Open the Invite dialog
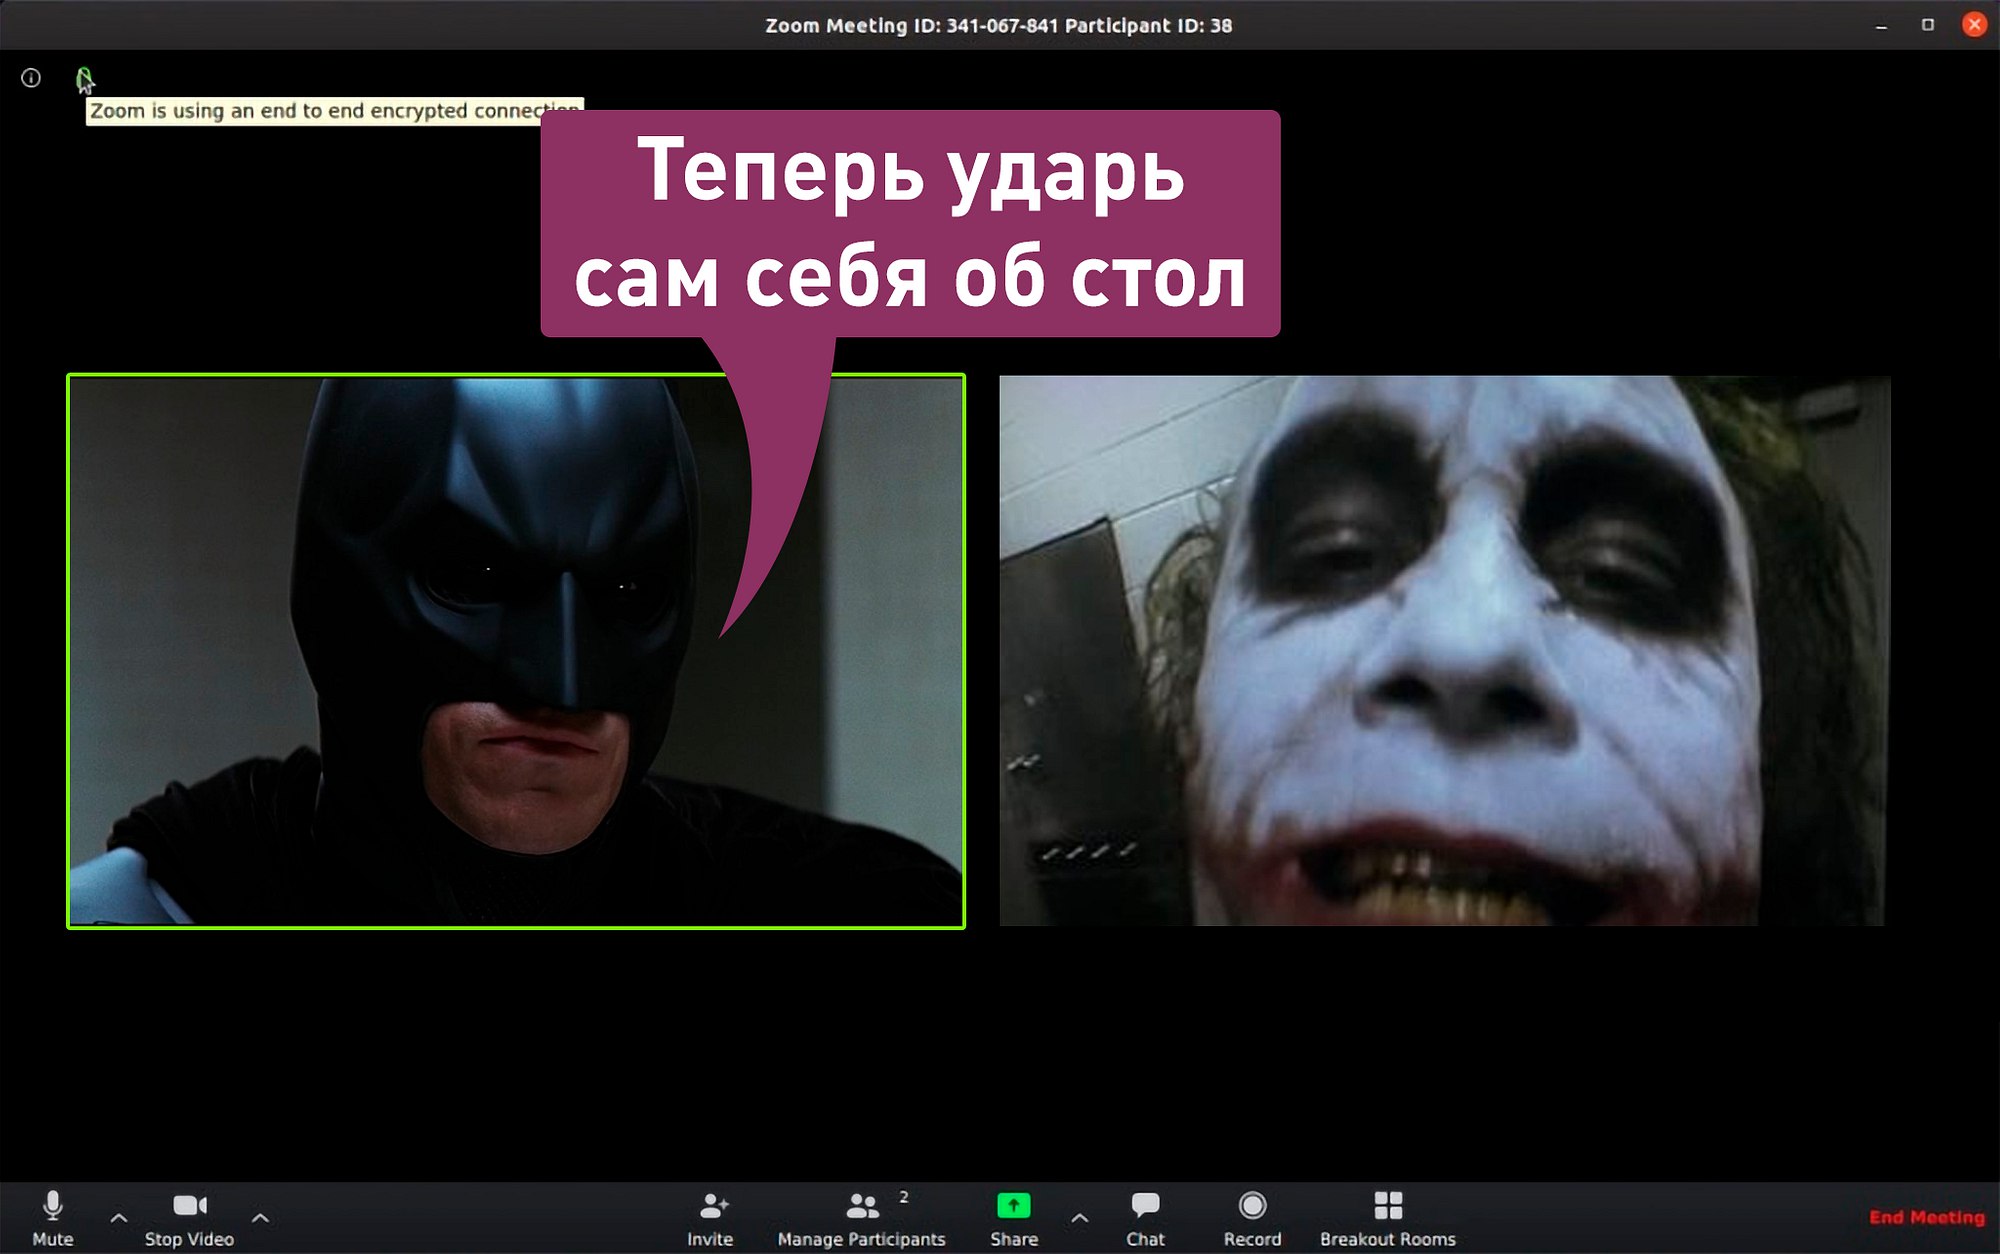This screenshot has width=2000, height=1254. 710,1218
